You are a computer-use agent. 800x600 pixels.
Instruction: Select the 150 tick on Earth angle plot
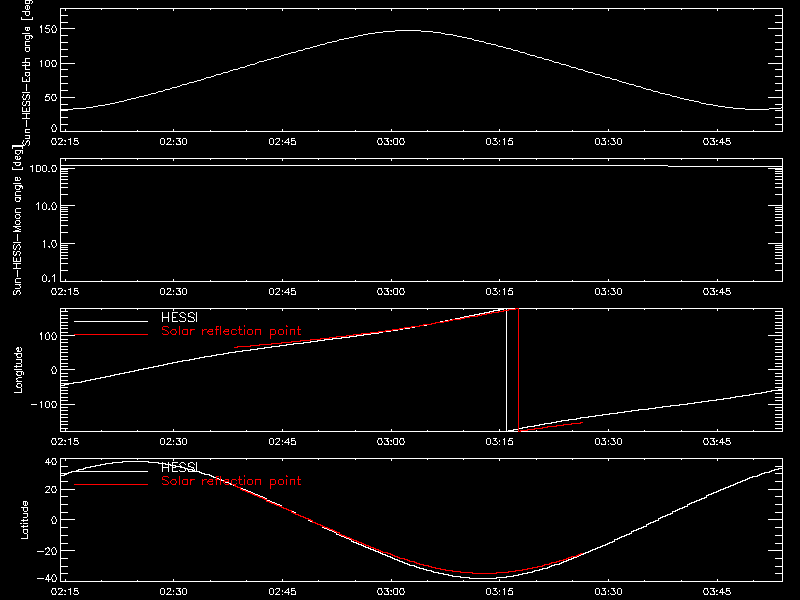pos(48,29)
